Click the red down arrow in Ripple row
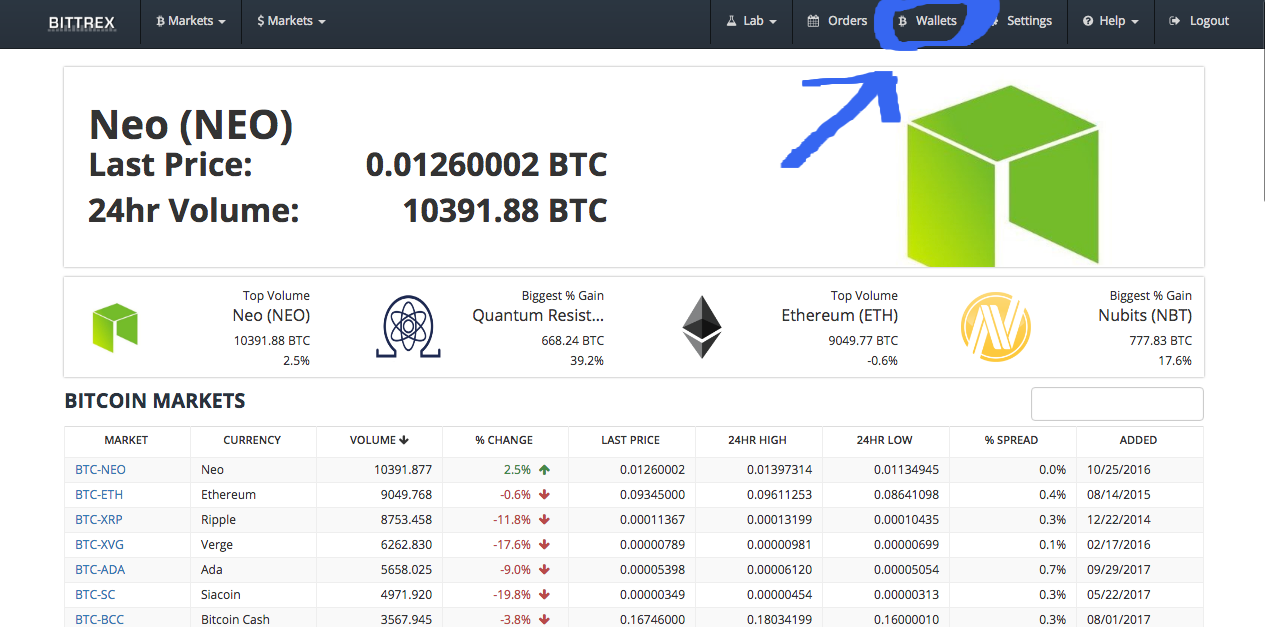This screenshot has width=1265, height=627. click(x=544, y=520)
